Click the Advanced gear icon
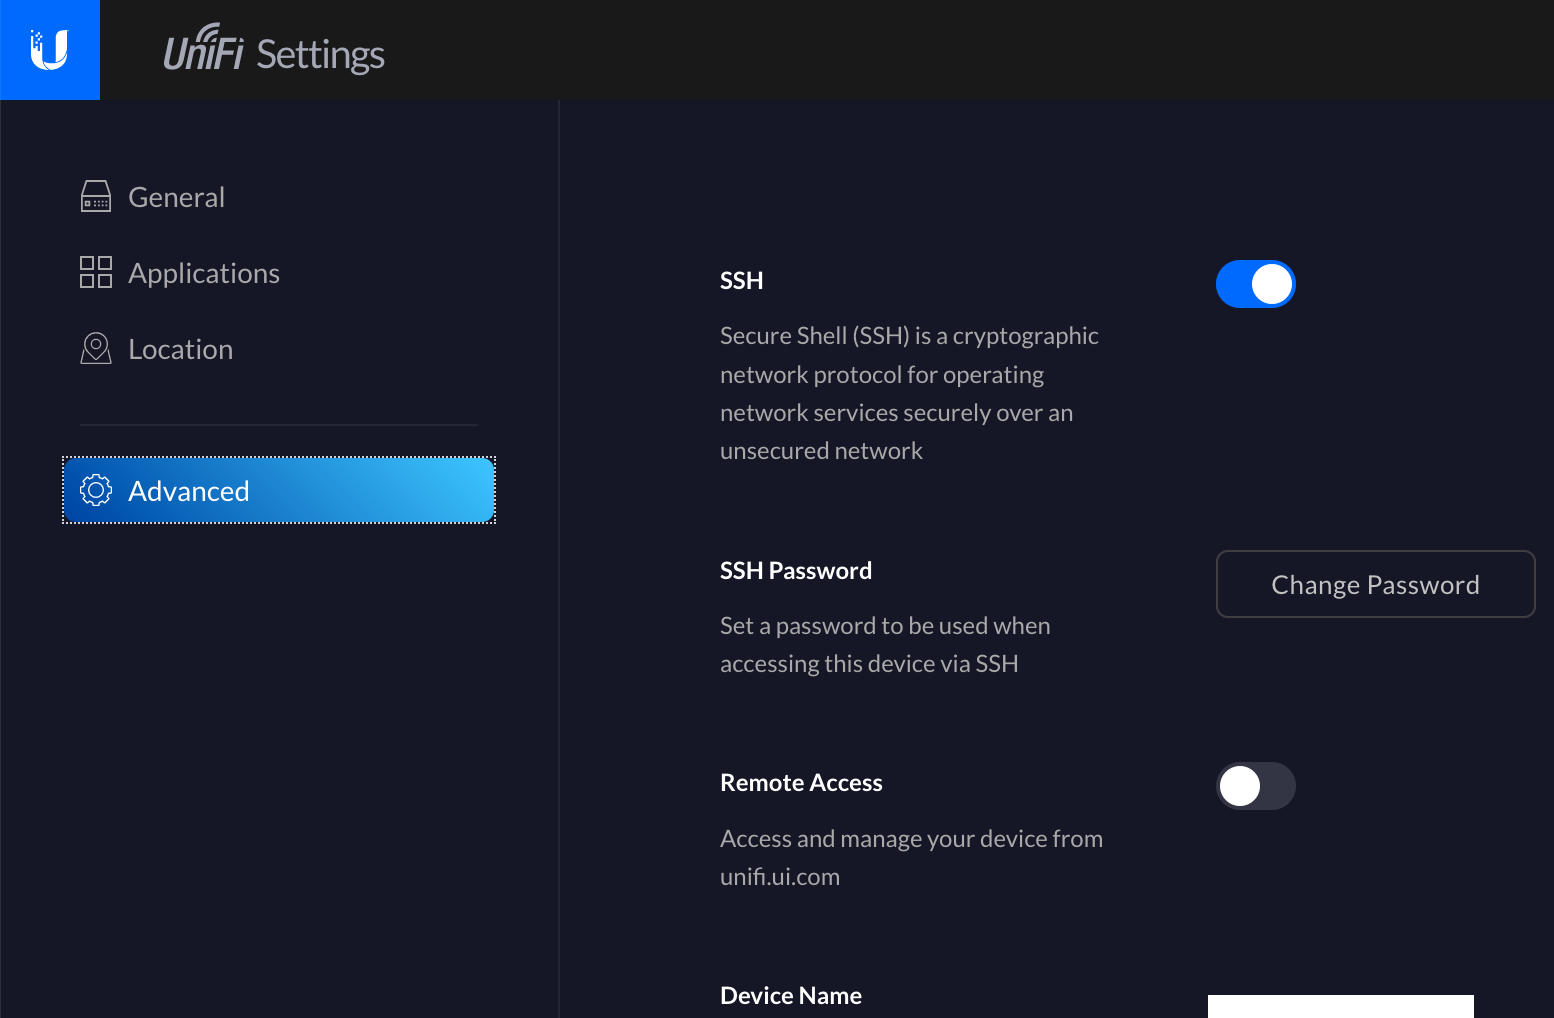 (x=96, y=490)
